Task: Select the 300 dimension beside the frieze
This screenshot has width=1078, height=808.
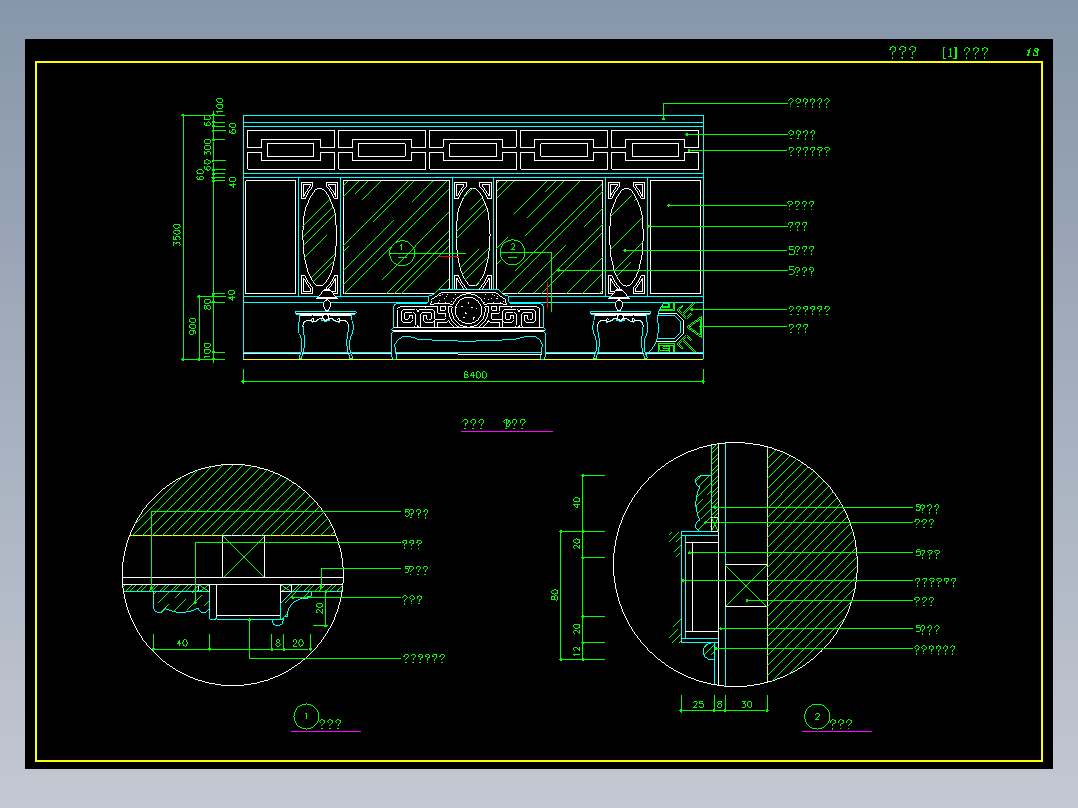Action: [208, 146]
